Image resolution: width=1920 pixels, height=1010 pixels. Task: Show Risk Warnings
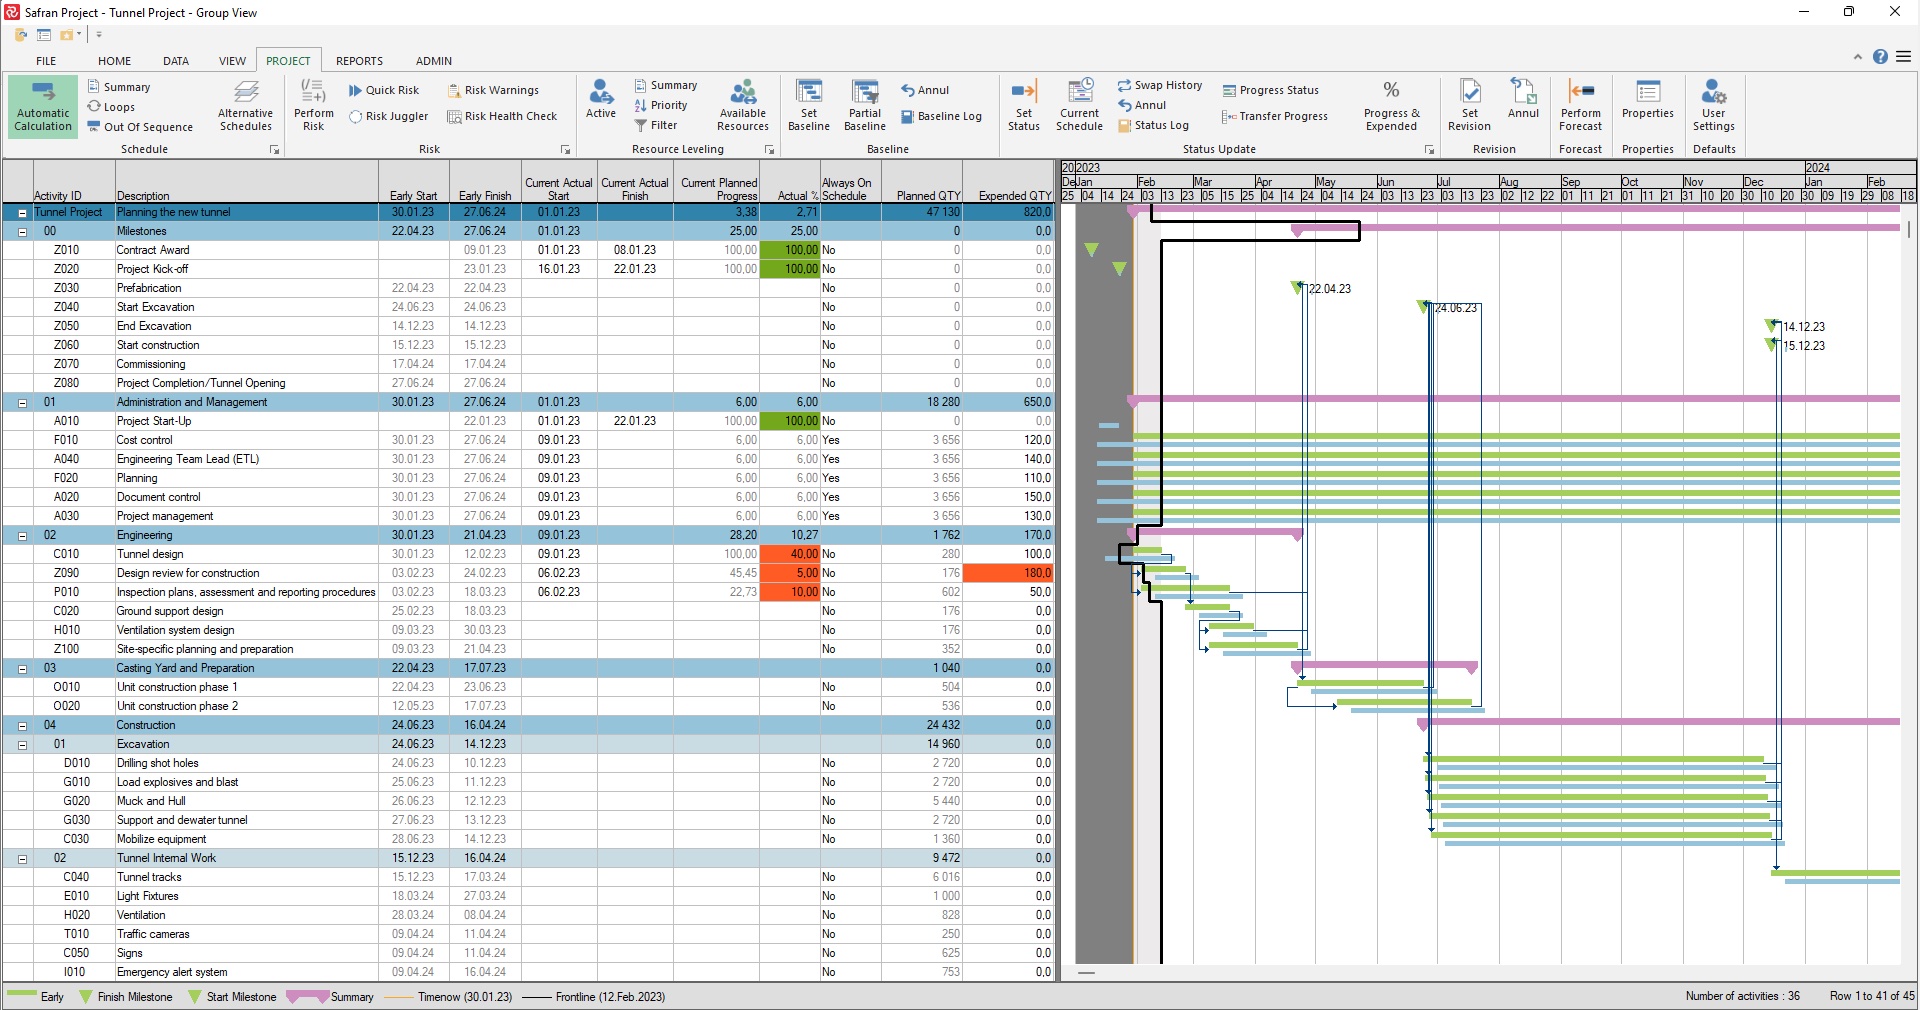point(494,90)
